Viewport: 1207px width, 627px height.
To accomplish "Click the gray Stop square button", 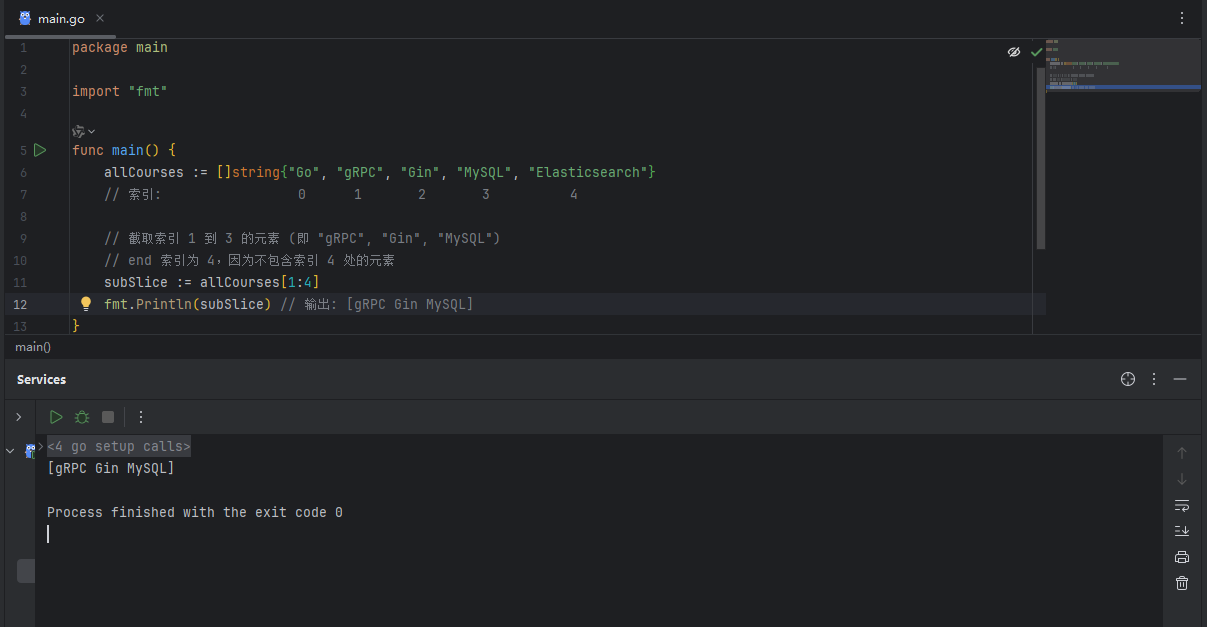I will pos(108,417).
